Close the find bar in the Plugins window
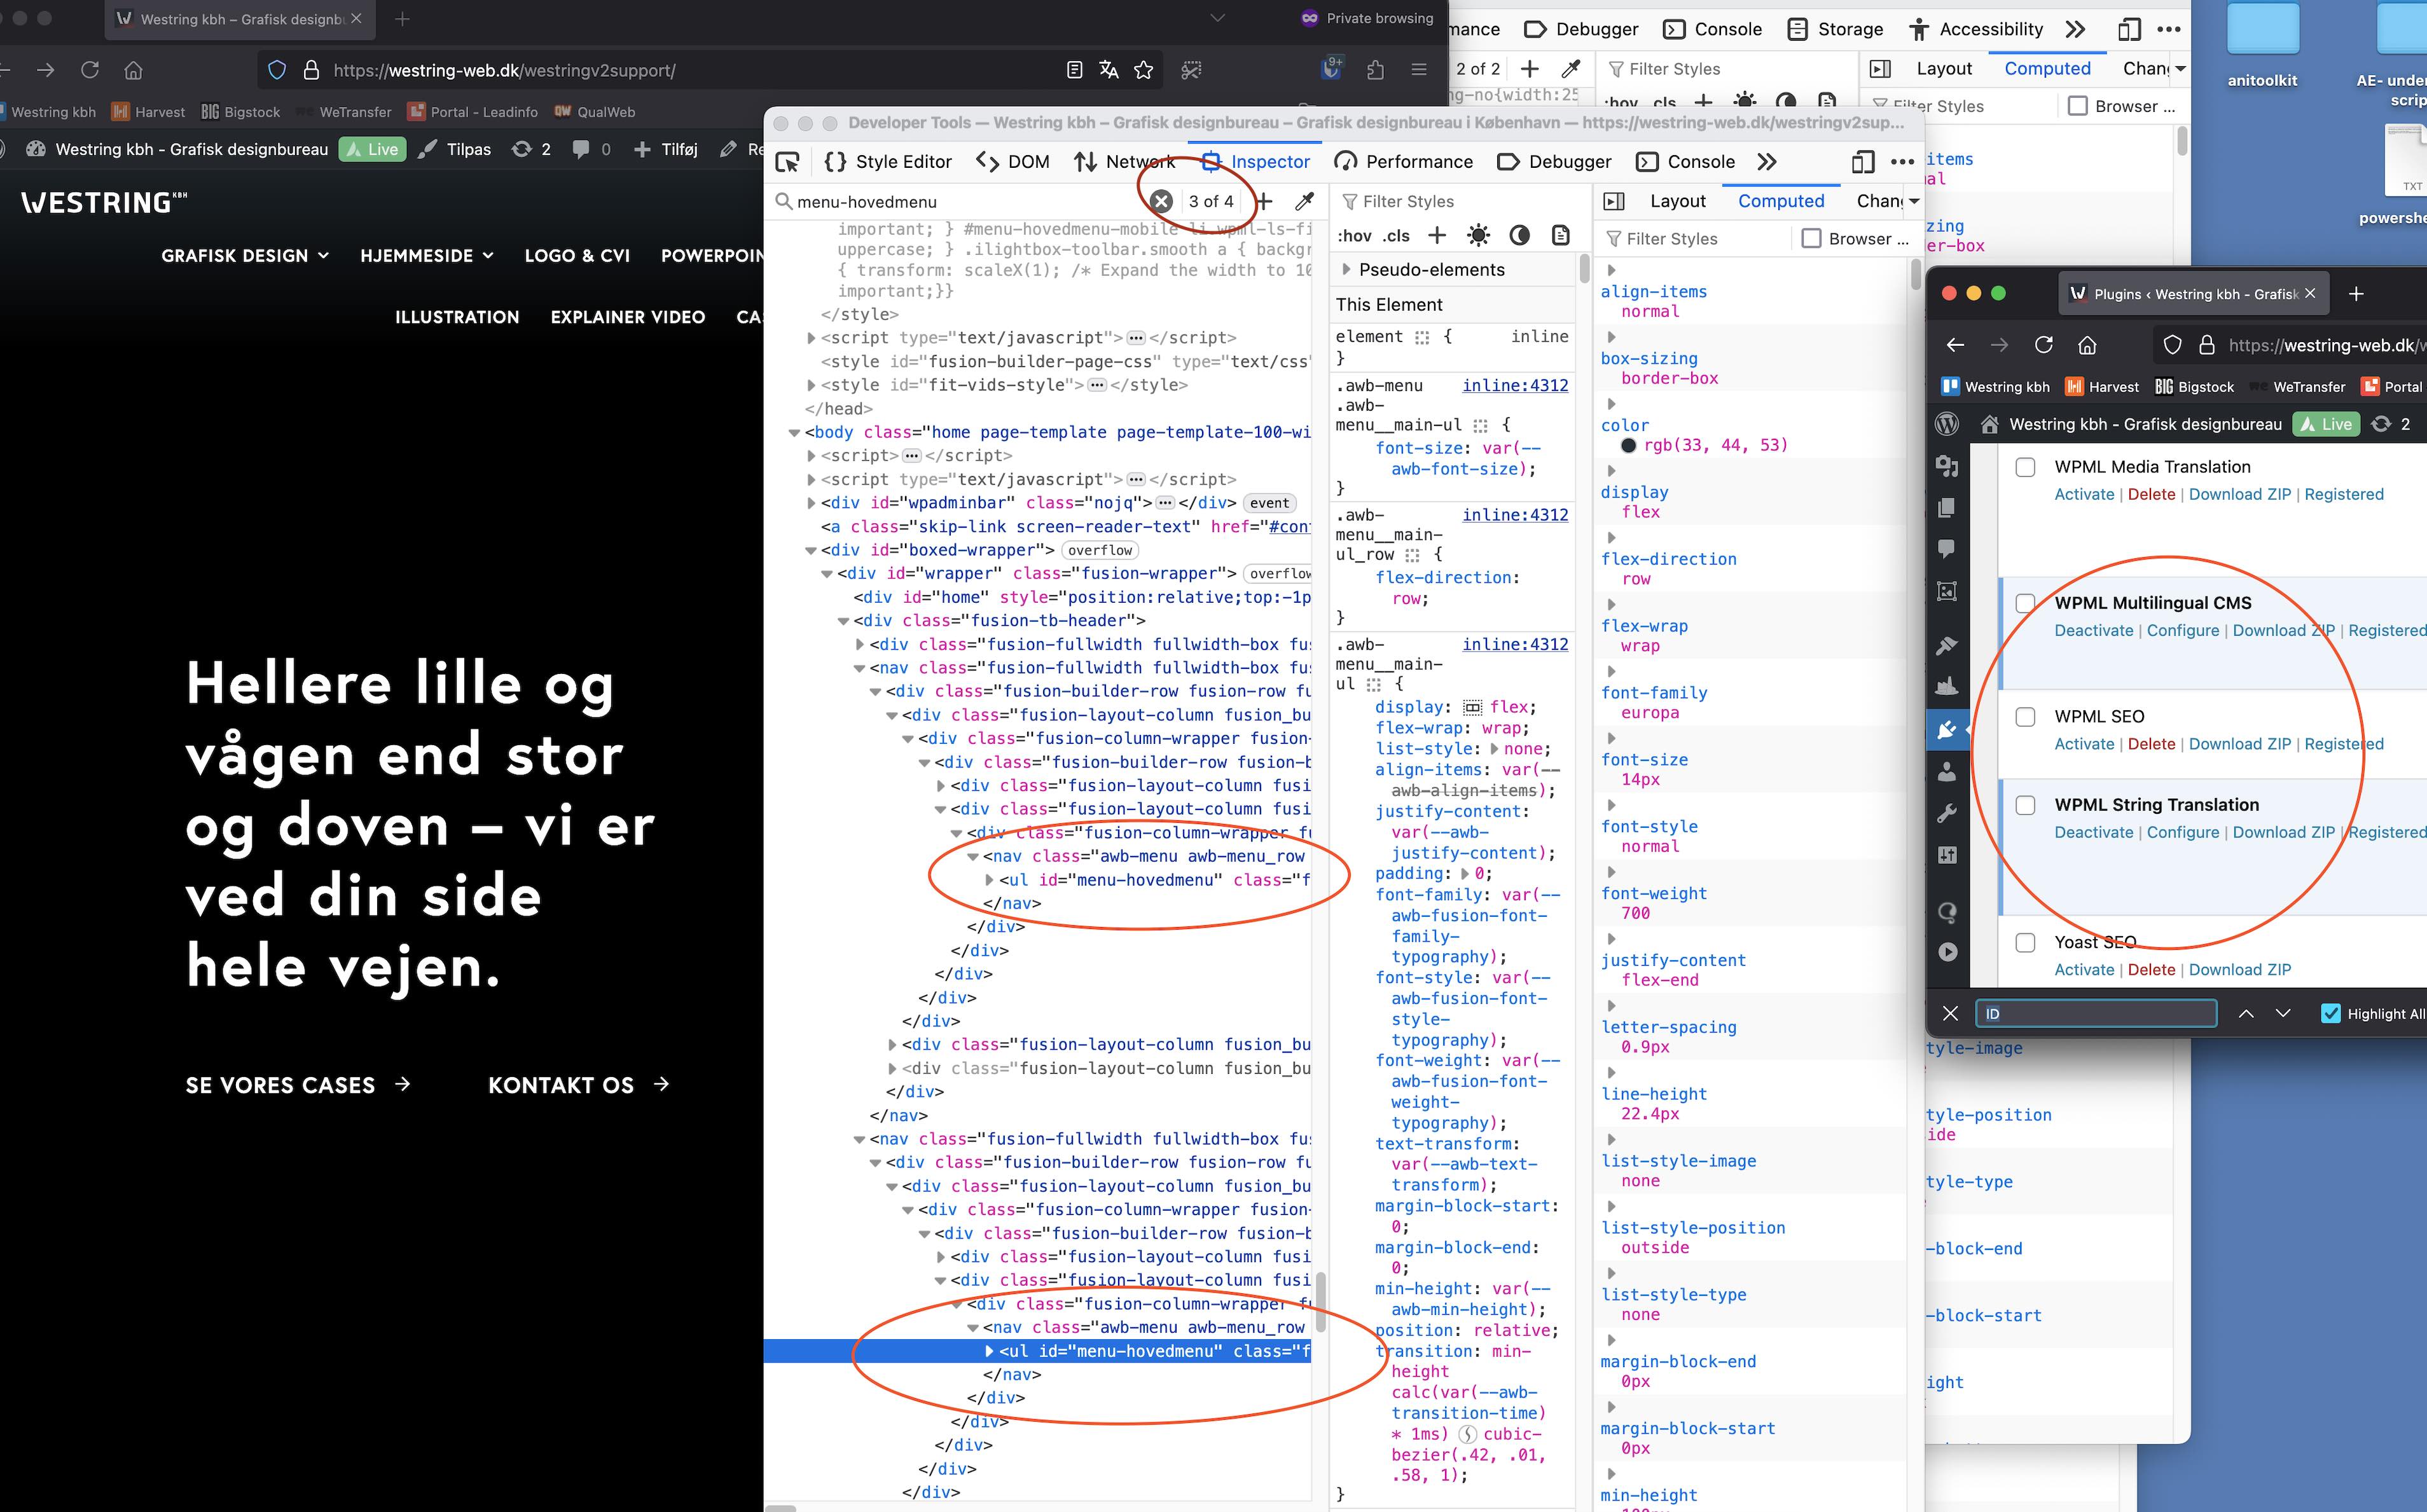The height and width of the screenshot is (1512, 2427). click(1950, 1013)
